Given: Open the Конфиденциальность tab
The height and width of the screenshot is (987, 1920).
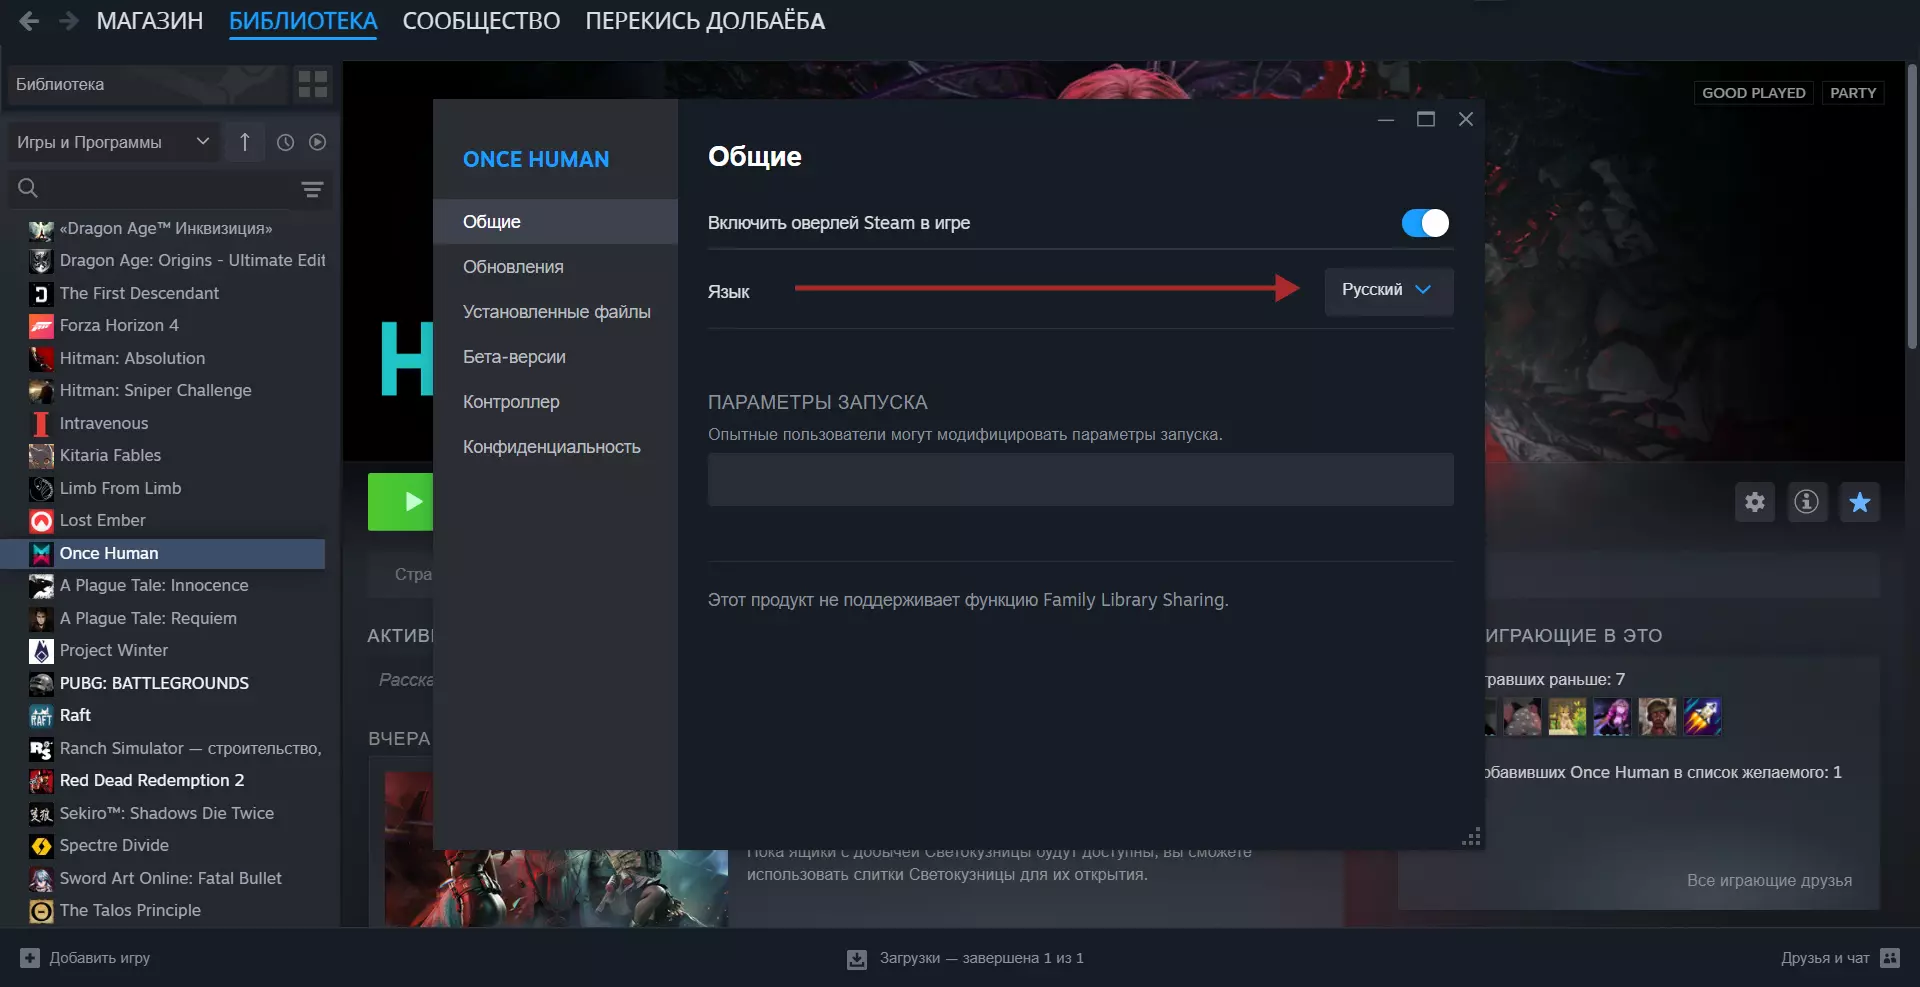Looking at the screenshot, I should point(556,447).
